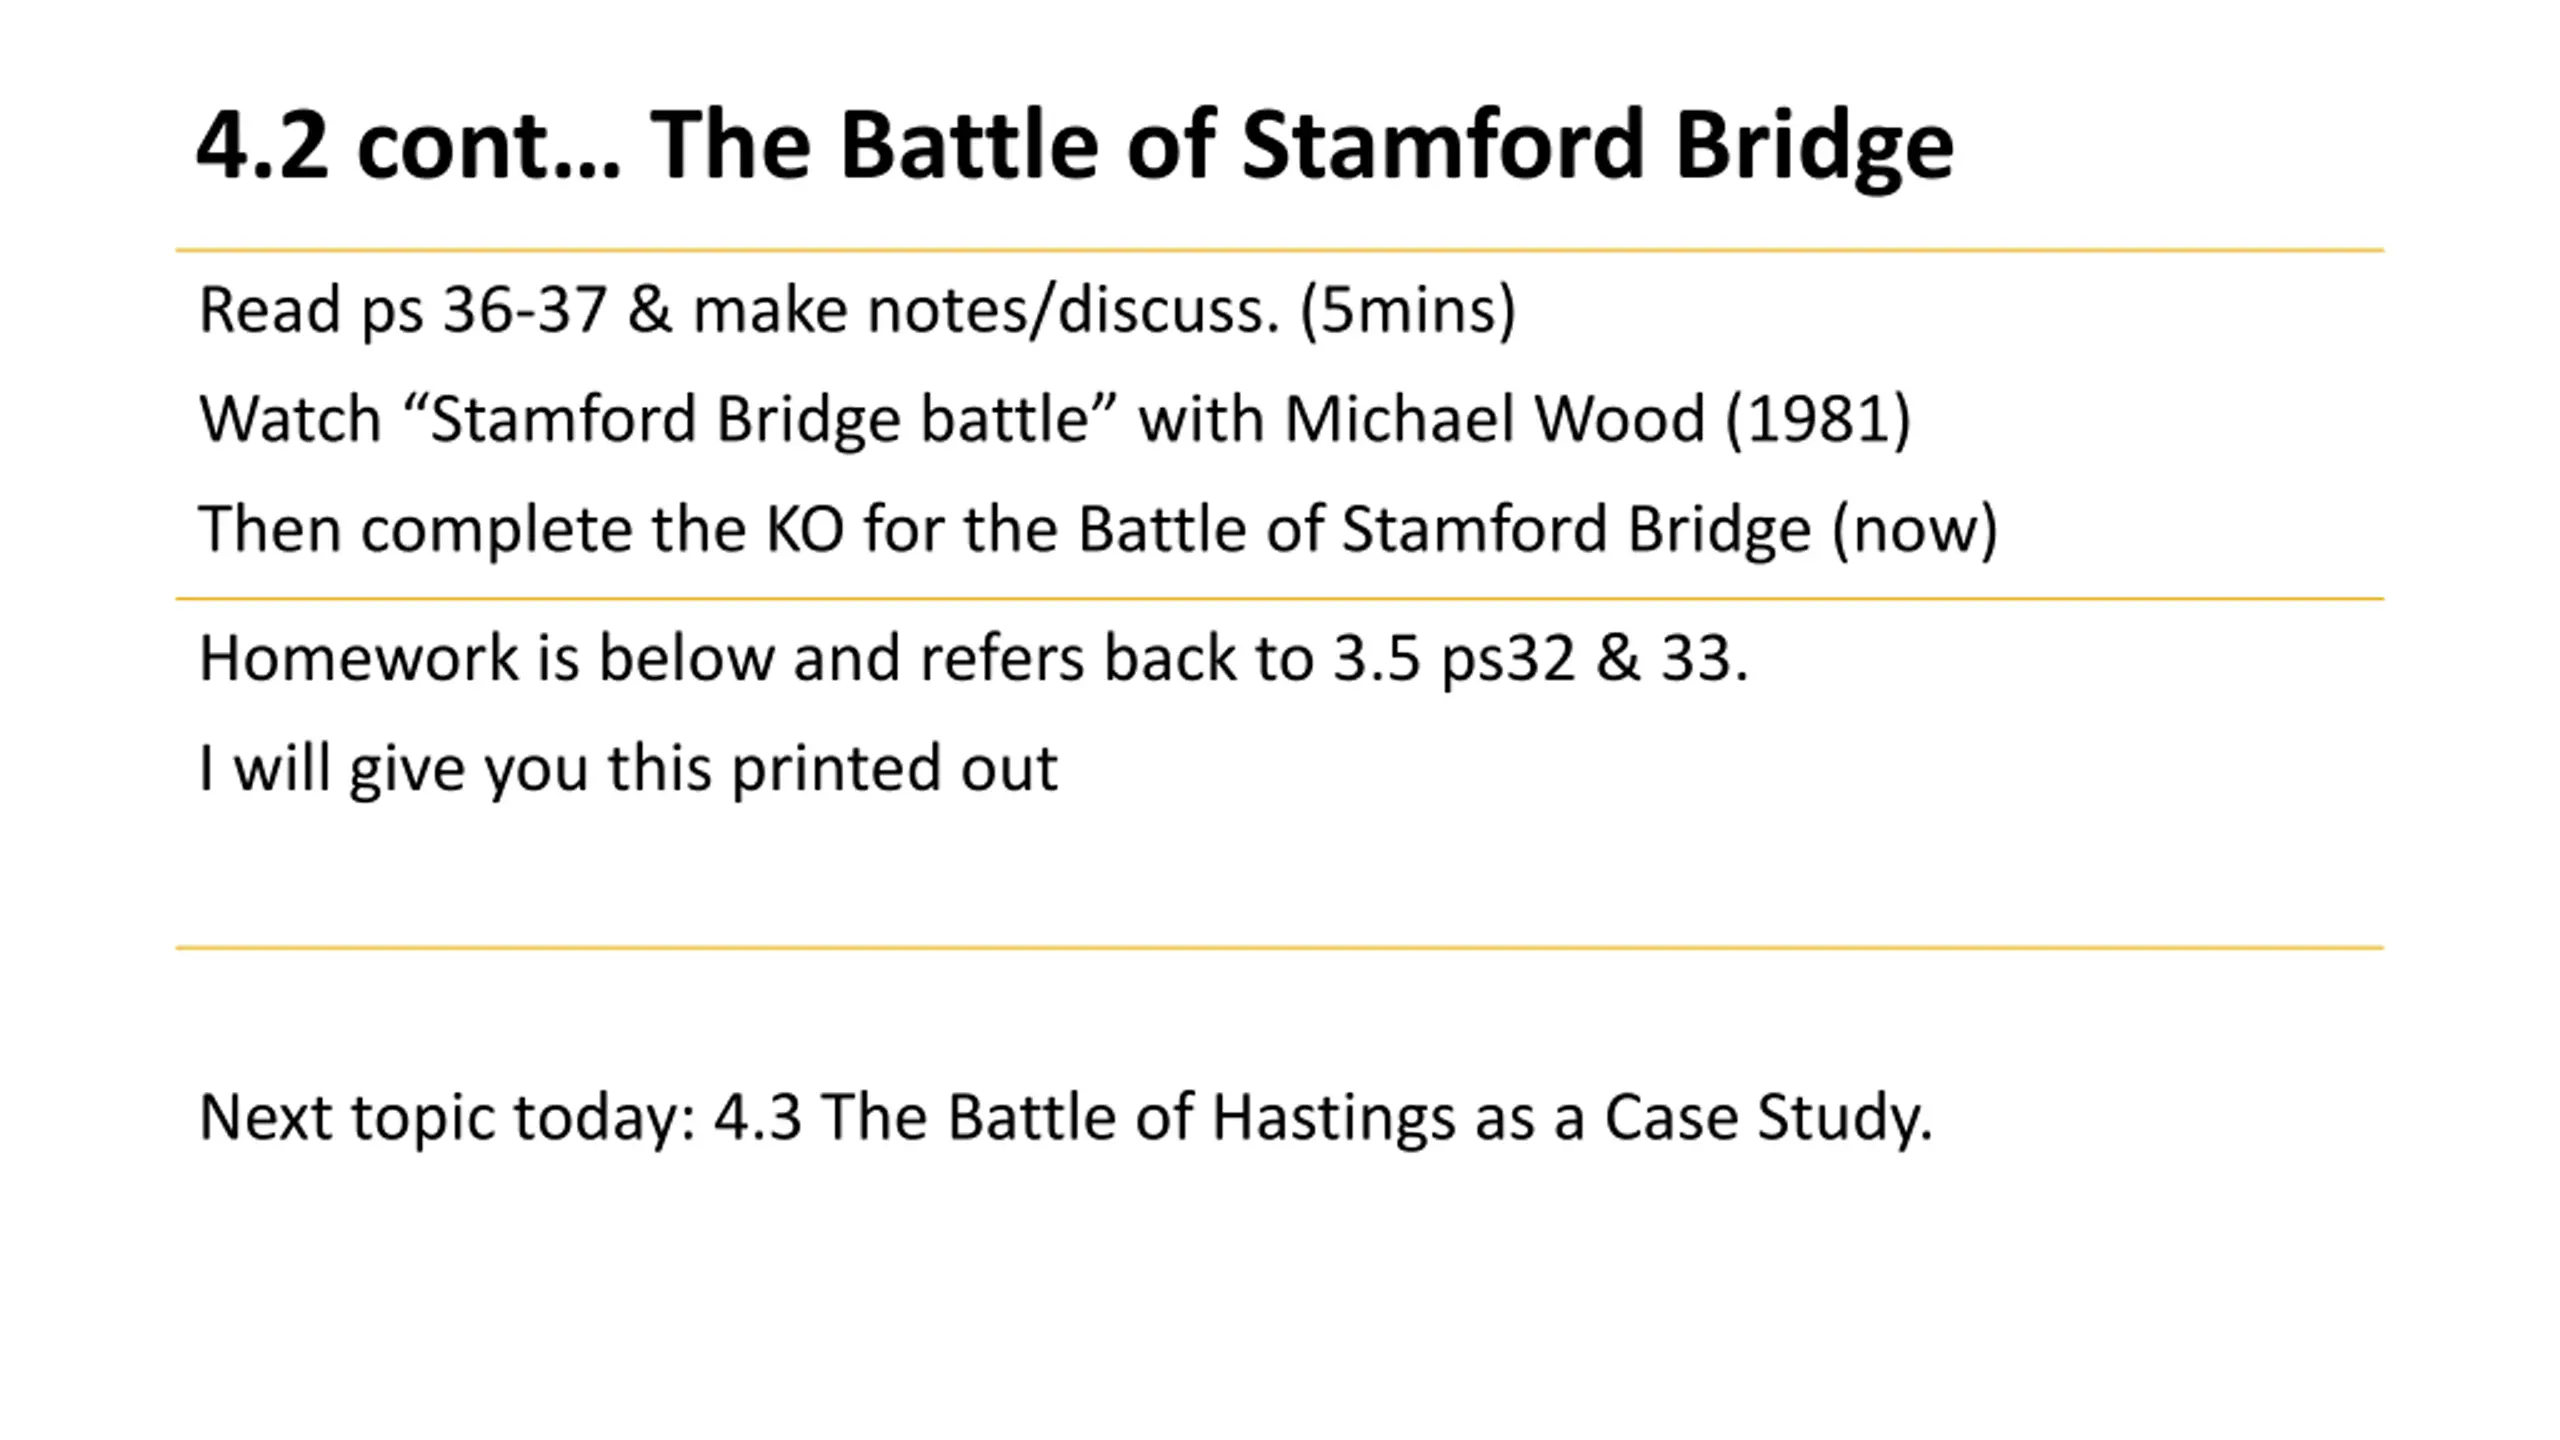The image size is (2560, 1440).
Task: Click the '4.2 cont...' text in the title
Action: click(x=409, y=146)
